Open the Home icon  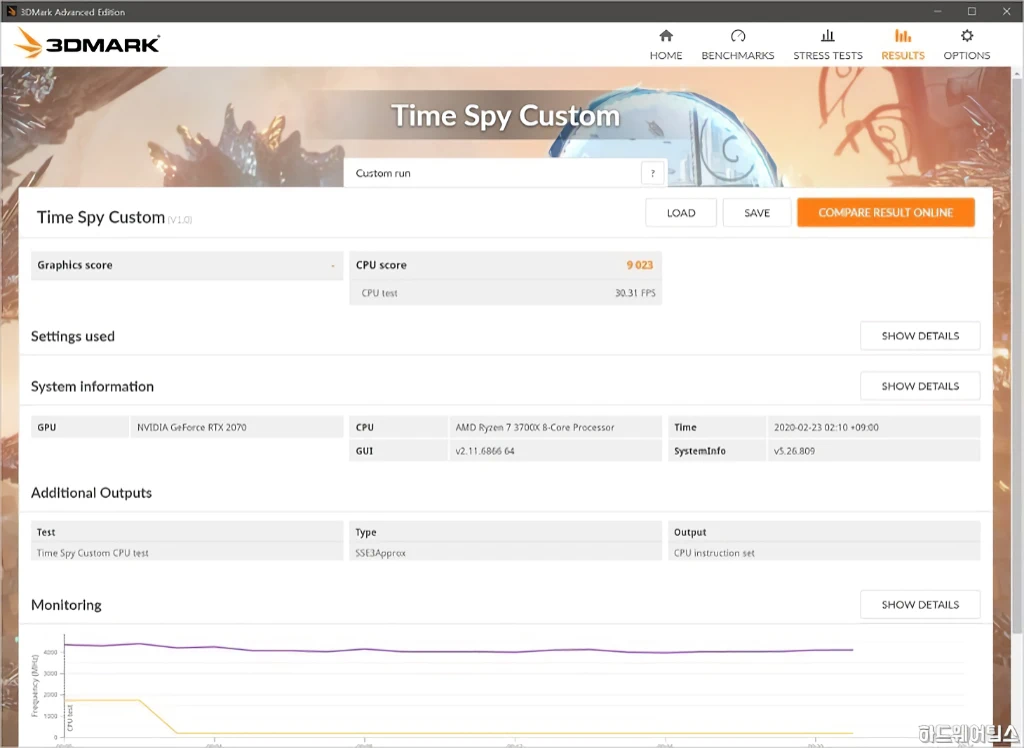pos(665,35)
